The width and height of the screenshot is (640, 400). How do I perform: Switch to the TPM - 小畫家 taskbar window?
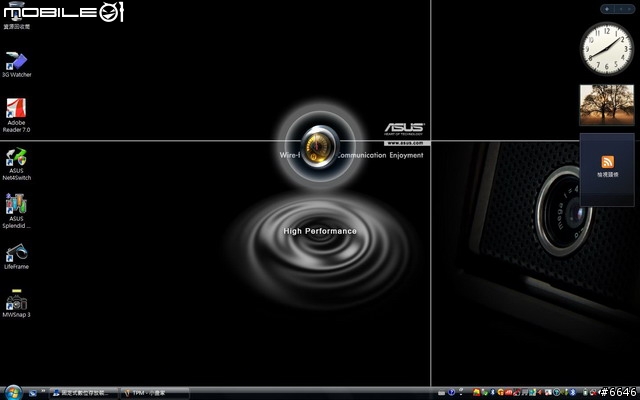pos(155,393)
